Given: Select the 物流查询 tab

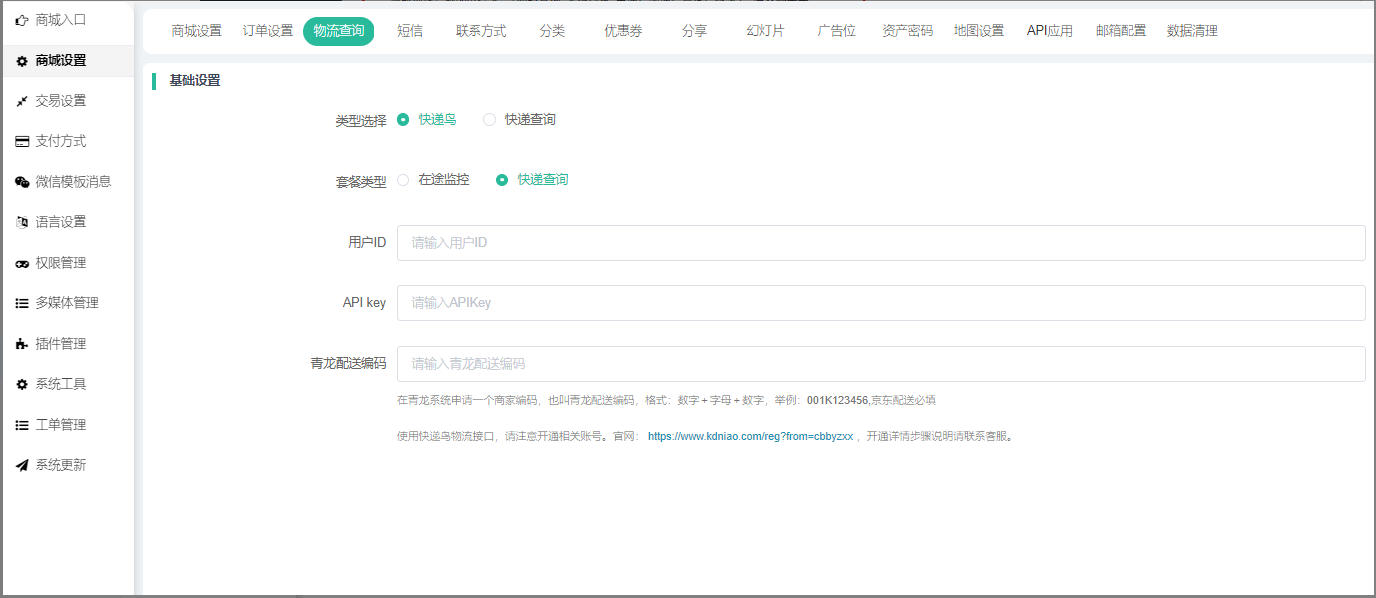Looking at the screenshot, I should tap(339, 31).
